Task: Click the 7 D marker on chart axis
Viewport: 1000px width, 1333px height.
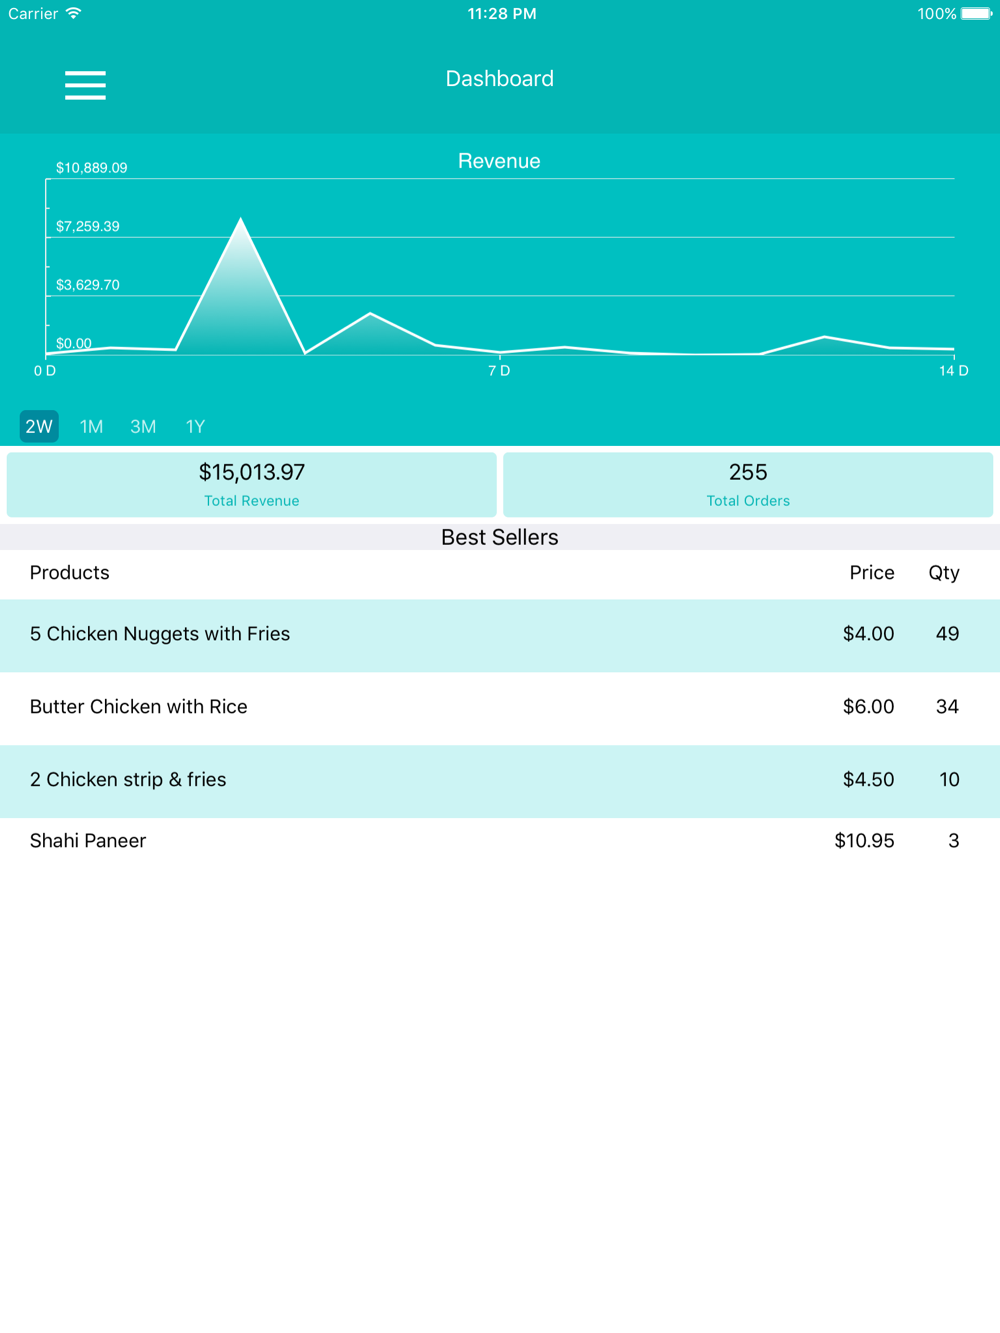Action: (x=499, y=371)
